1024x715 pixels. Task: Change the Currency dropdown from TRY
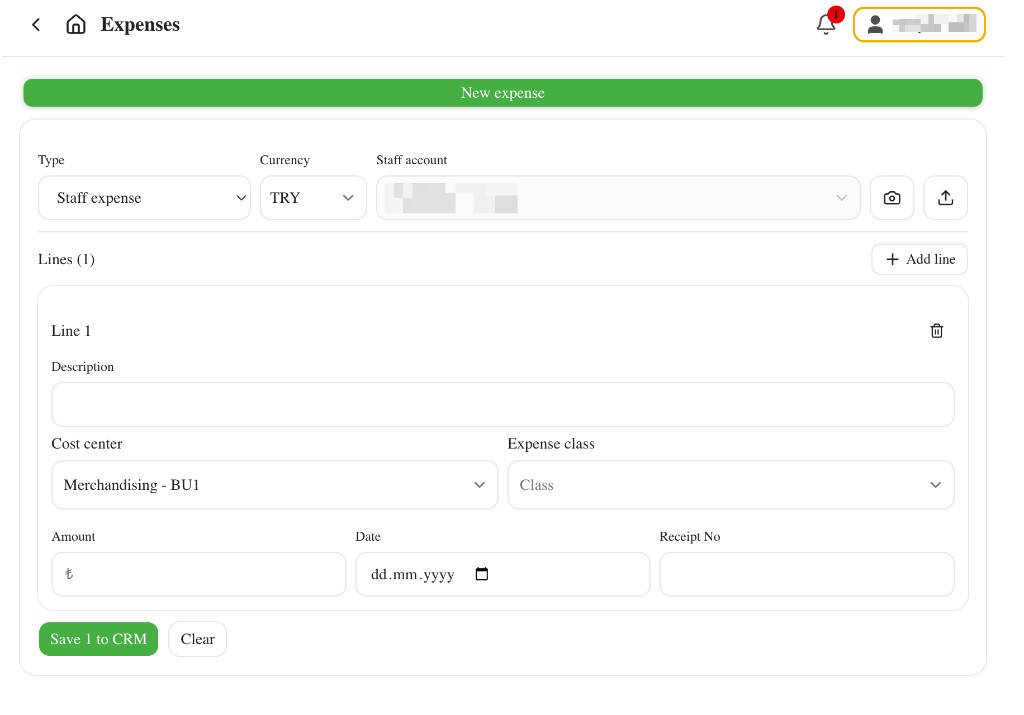pos(313,198)
